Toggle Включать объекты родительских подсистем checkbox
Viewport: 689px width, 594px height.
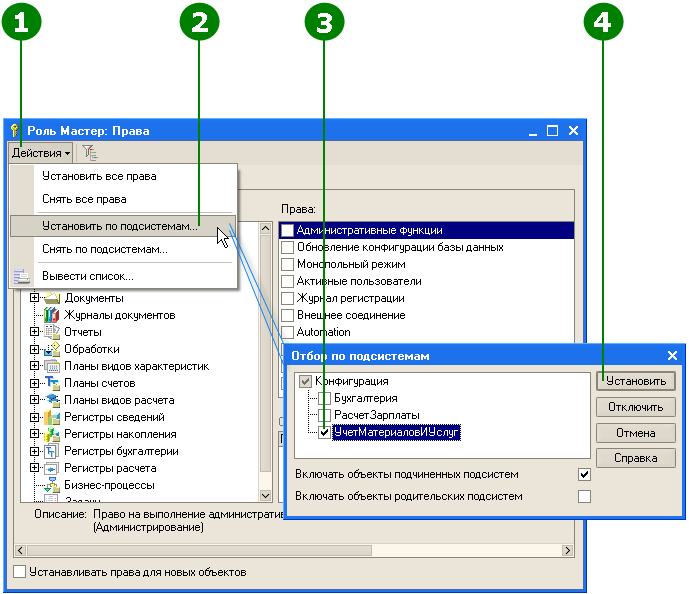(x=584, y=496)
